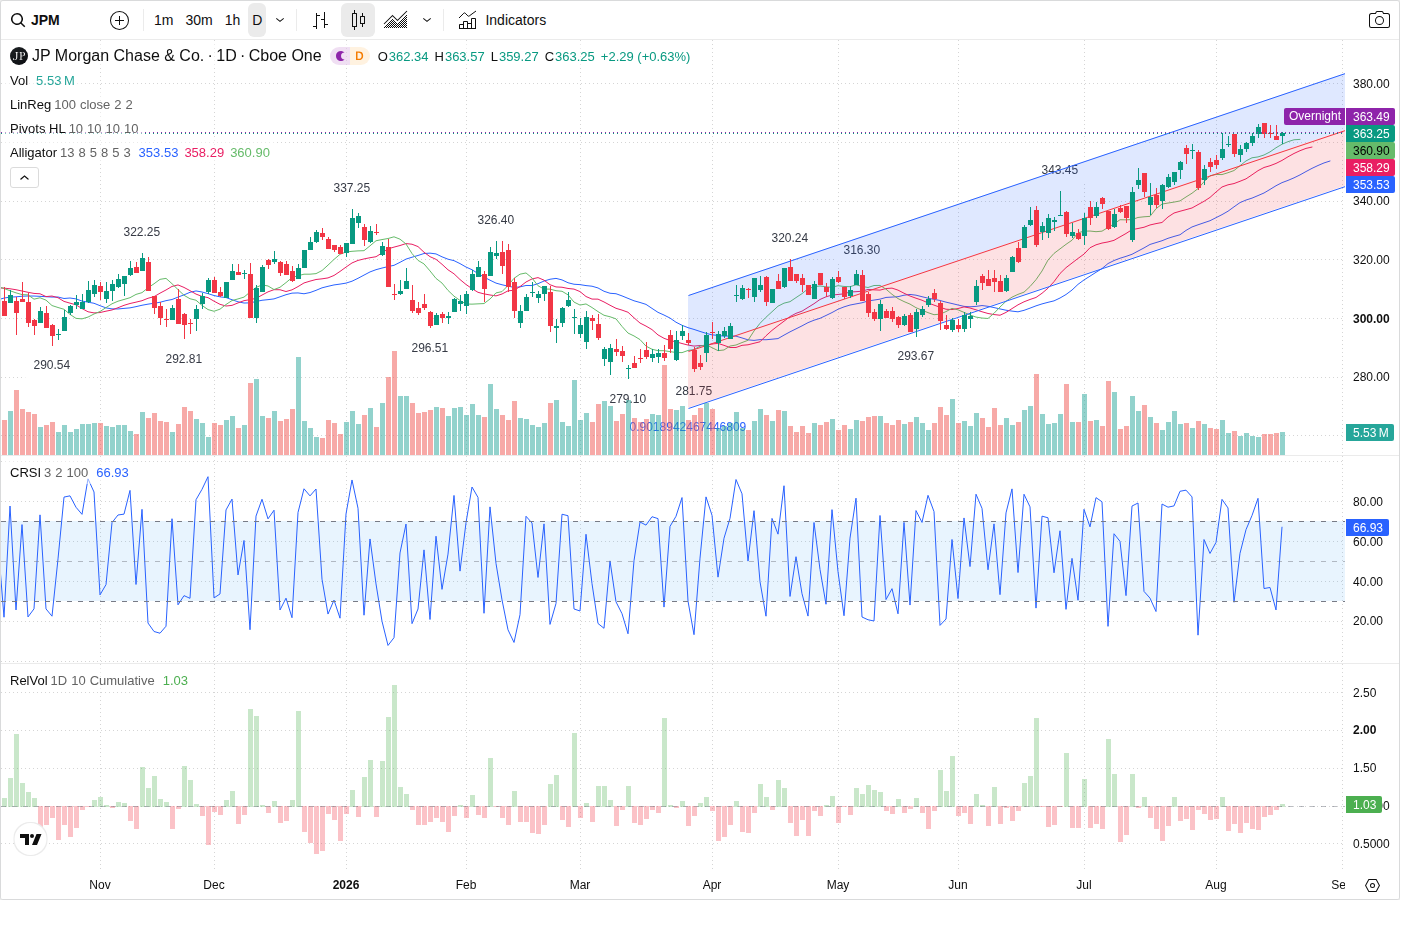Select the Pivots HL indicator legend
Viewport: 1420px width, 950px height.
pyautogui.click(x=38, y=129)
